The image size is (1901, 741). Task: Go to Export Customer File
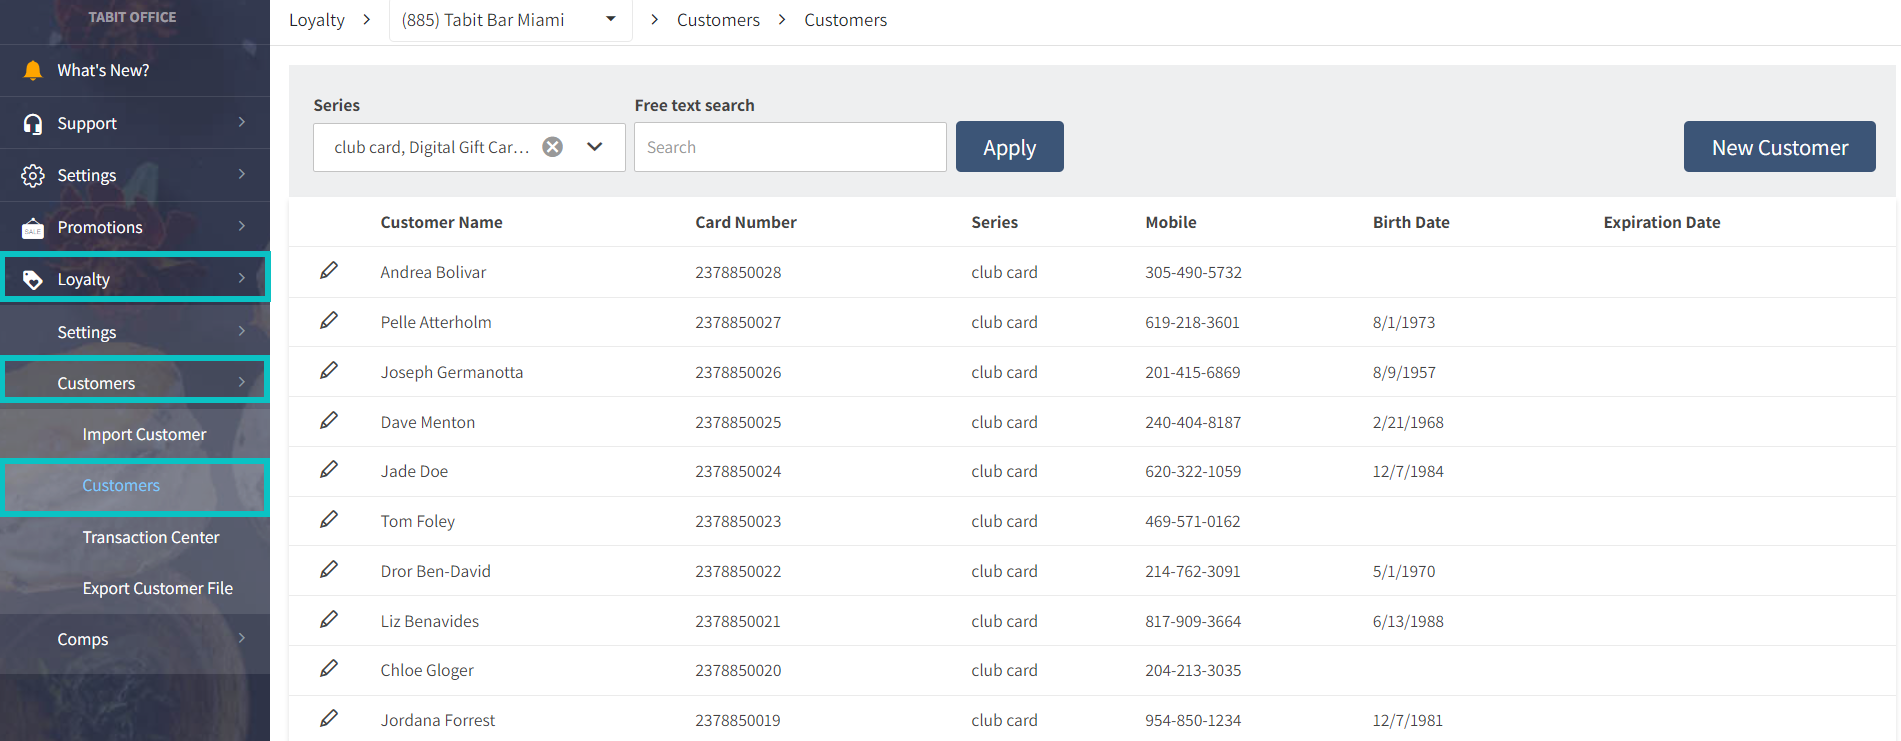pos(157,588)
